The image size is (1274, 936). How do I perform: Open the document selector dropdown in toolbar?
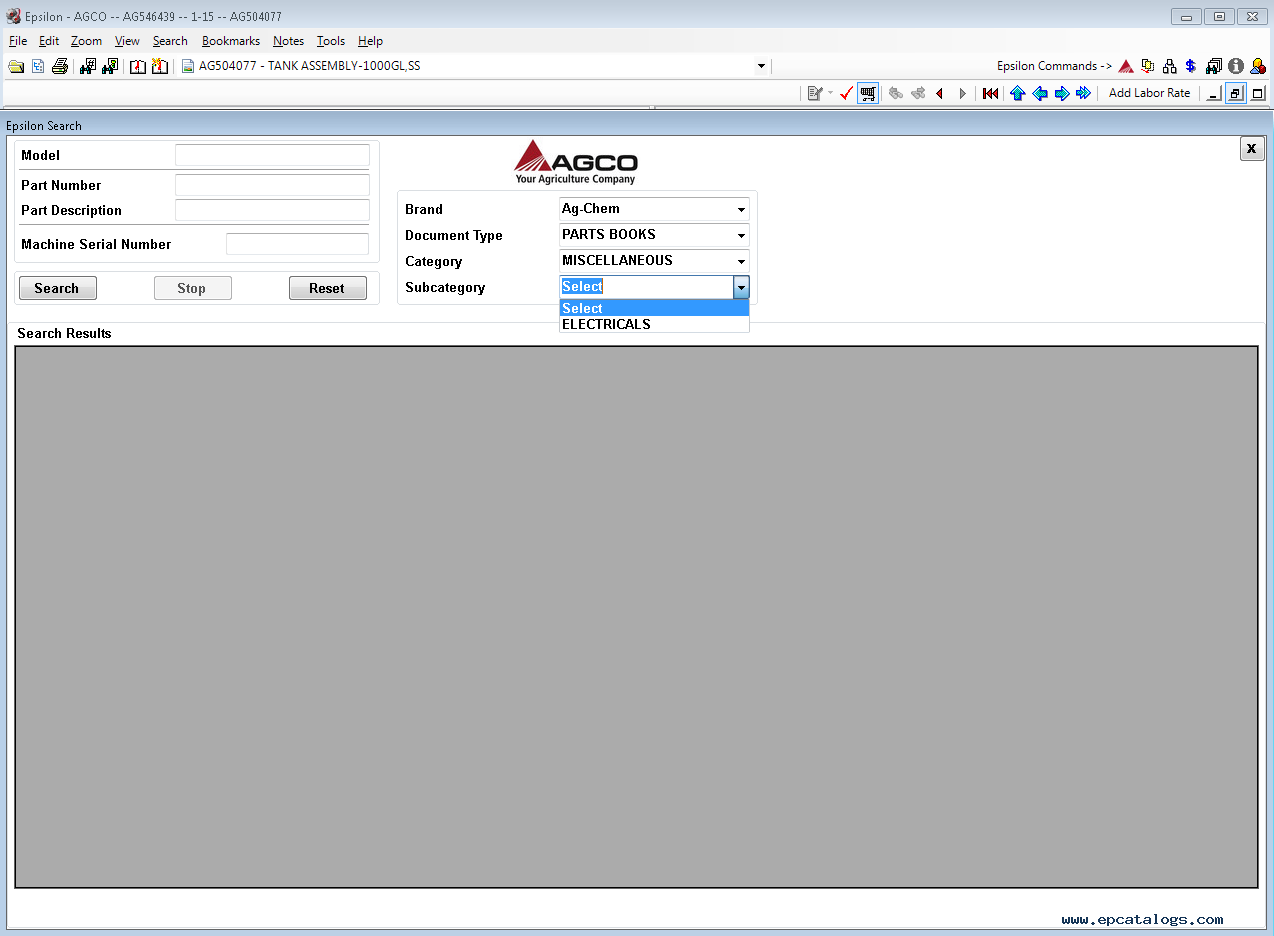pos(761,66)
